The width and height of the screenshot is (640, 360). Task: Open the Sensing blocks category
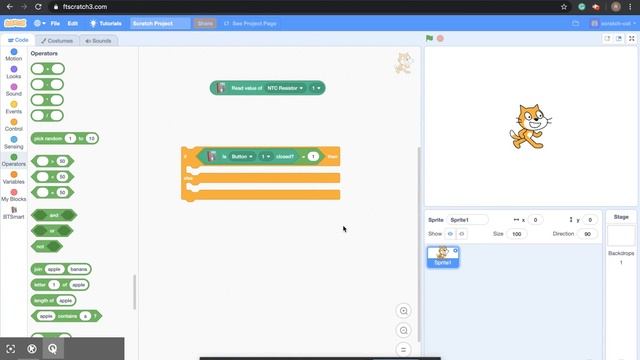coord(13,142)
